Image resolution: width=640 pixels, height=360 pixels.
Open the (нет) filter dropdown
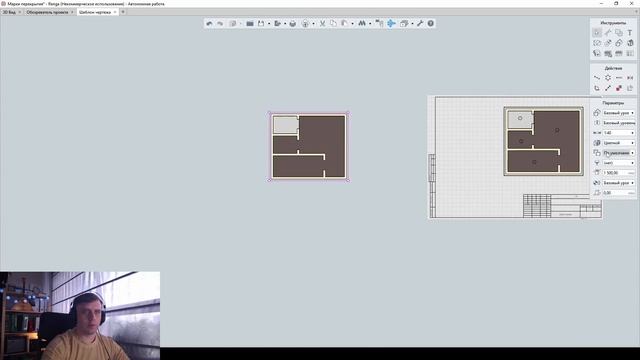tap(619, 163)
